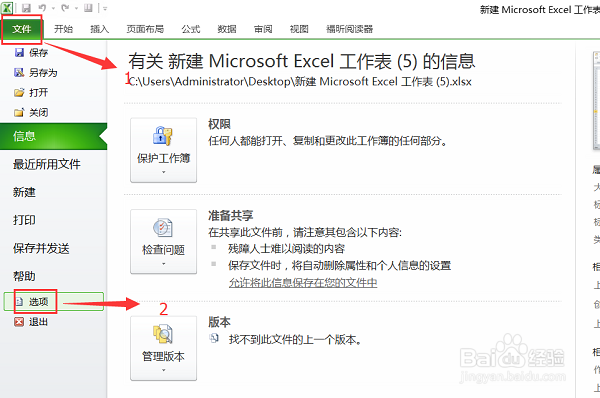Screen dimensions: 600x398
Task: Click the file path ending in 工作表 (5).xlsx
Action: [x=300, y=82]
